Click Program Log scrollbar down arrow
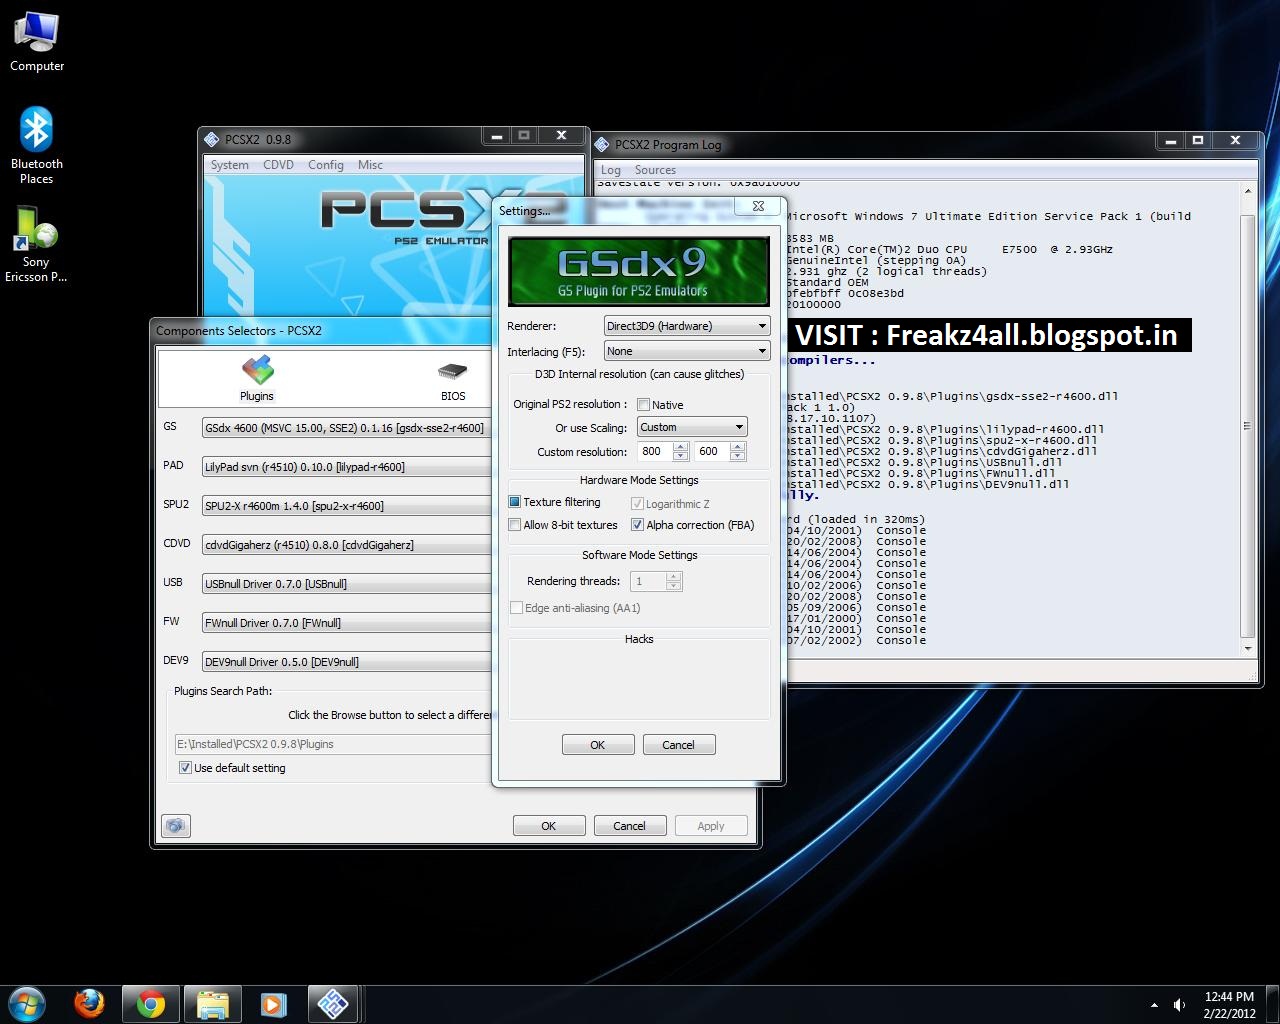This screenshot has width=1280, height=1024. click(x=1247, y=649)
